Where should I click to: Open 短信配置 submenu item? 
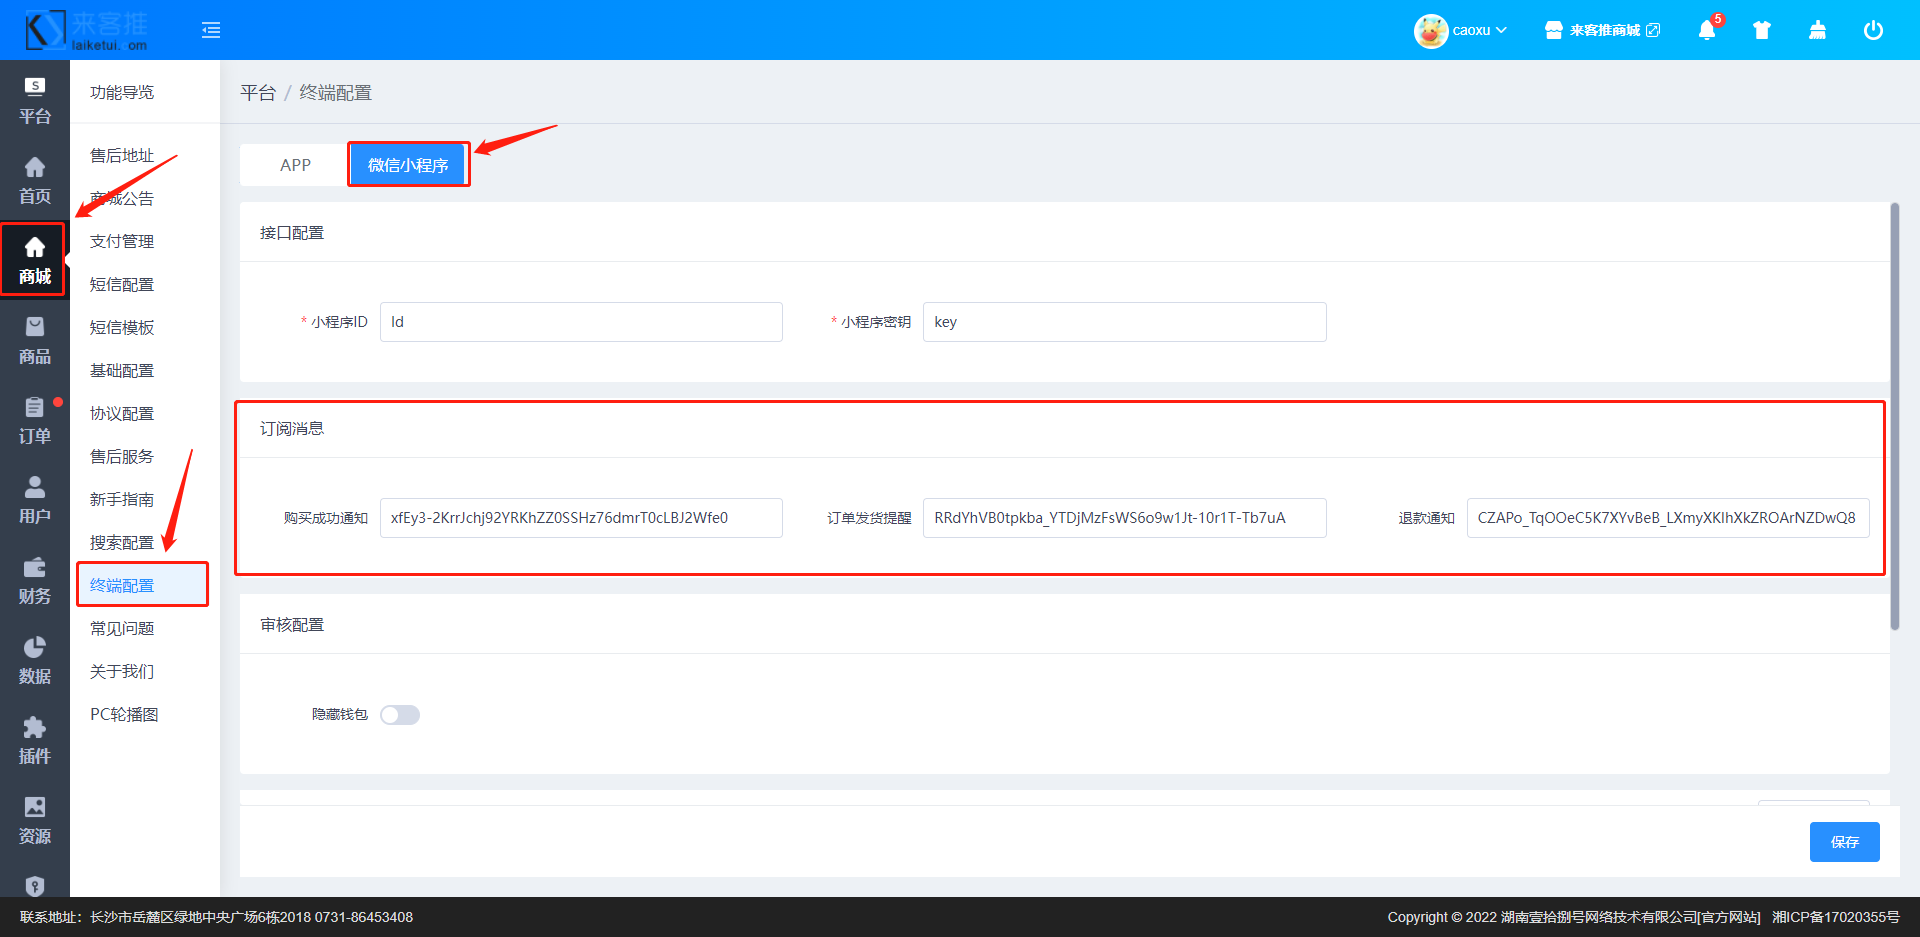coord(122,284)
